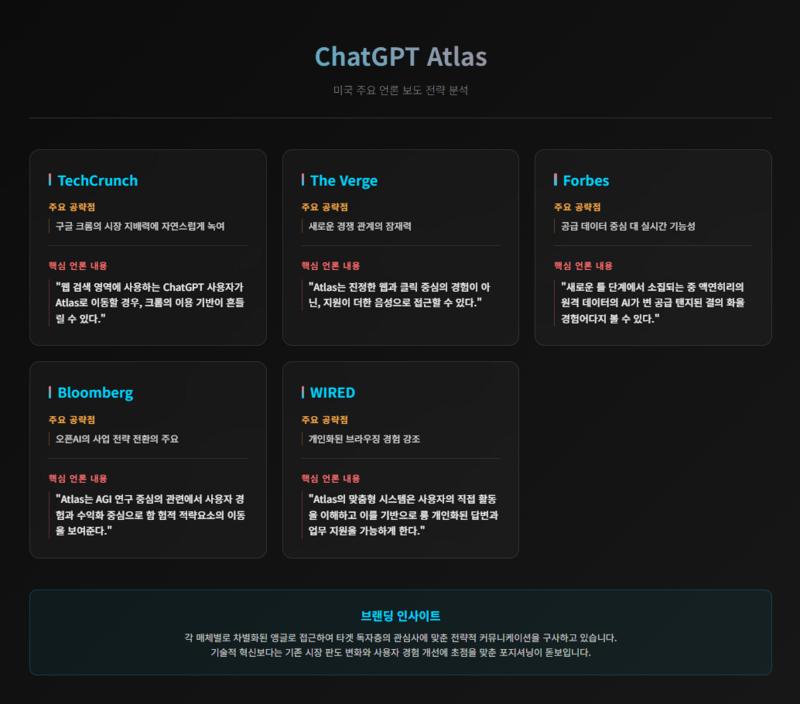Click the 핵심 언론 내용 label in Forbes card

pos(583,266)
